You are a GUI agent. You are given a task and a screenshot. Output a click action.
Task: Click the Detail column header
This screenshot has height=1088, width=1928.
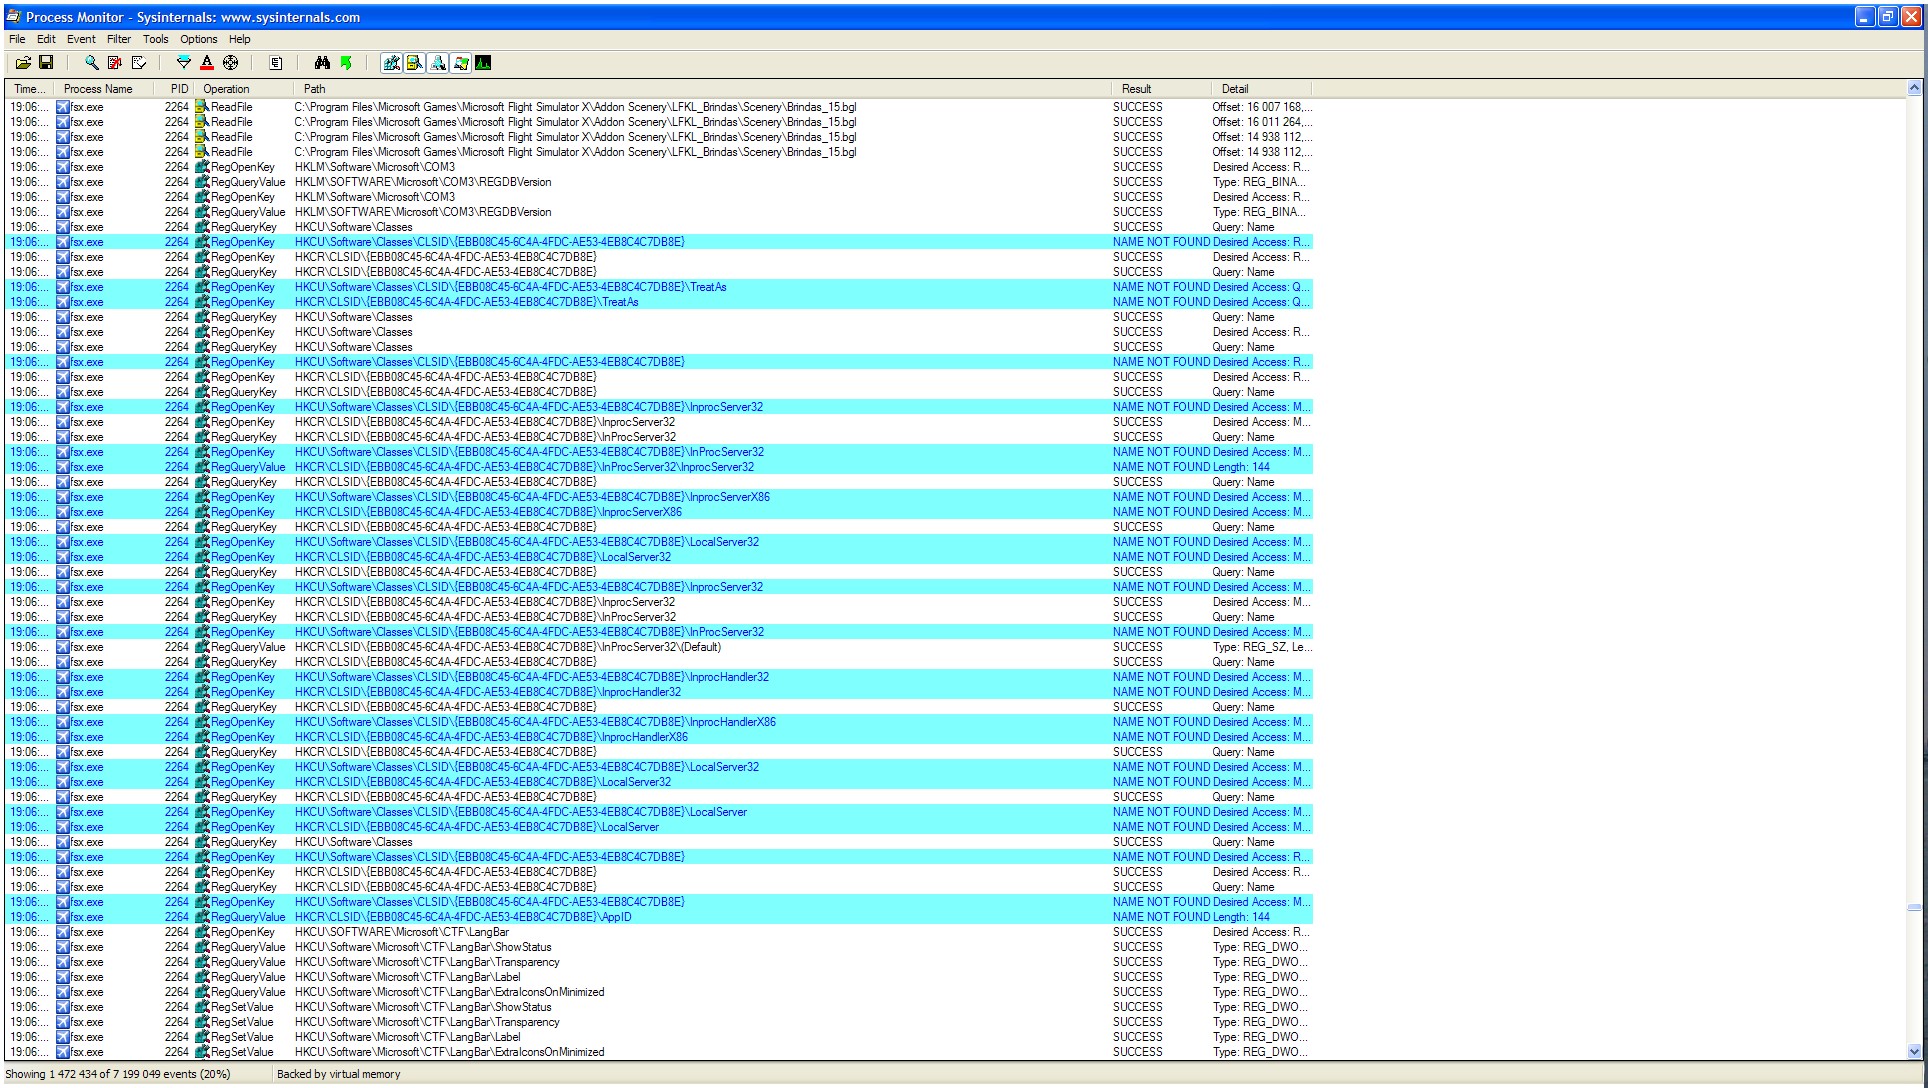pyautogui.click(x=1261, y=89)
